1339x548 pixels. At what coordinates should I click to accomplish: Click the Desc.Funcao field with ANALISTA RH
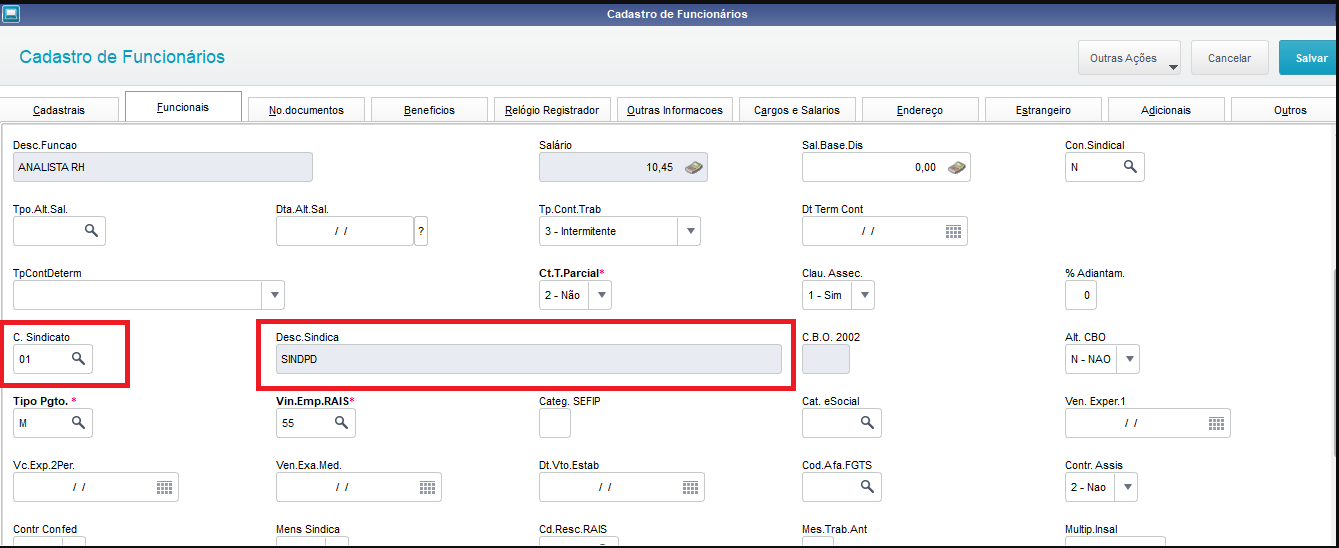click(163, 167)
